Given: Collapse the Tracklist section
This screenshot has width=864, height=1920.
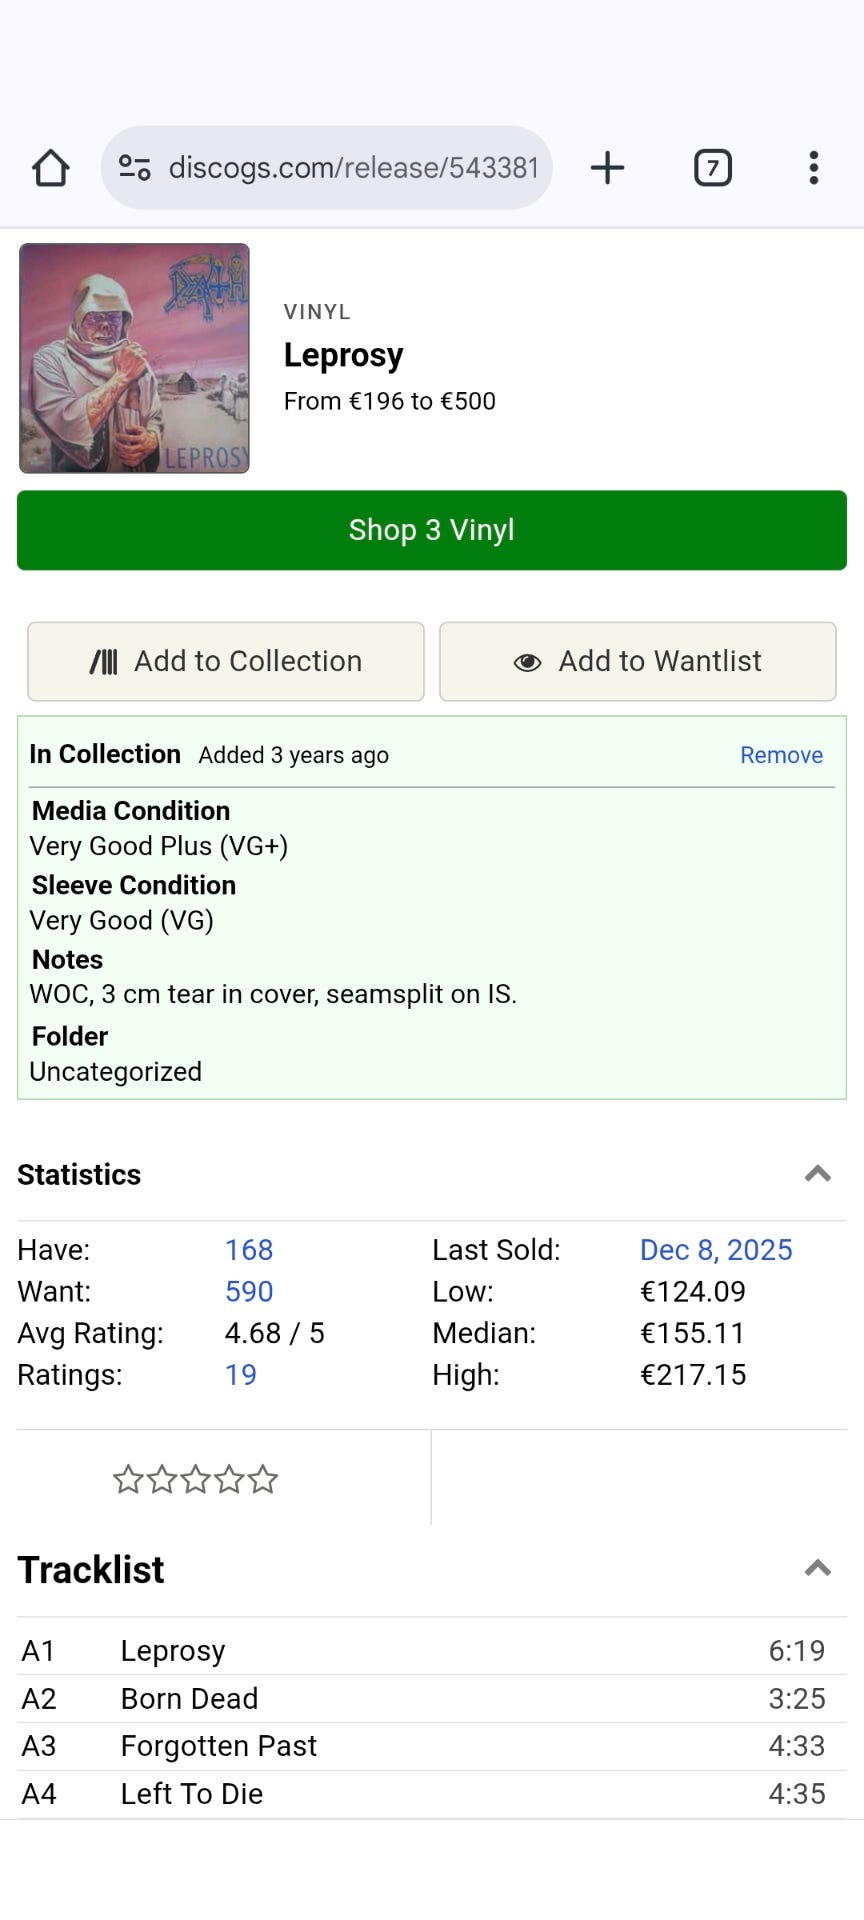Looking at the screenshot, I should point(817,1568).
